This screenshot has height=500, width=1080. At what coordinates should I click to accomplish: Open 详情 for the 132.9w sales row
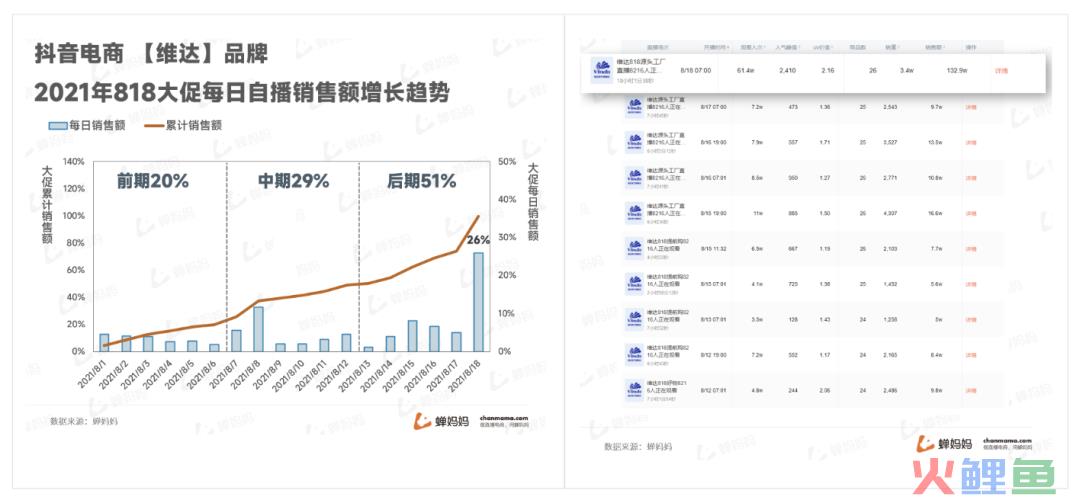1001,70
